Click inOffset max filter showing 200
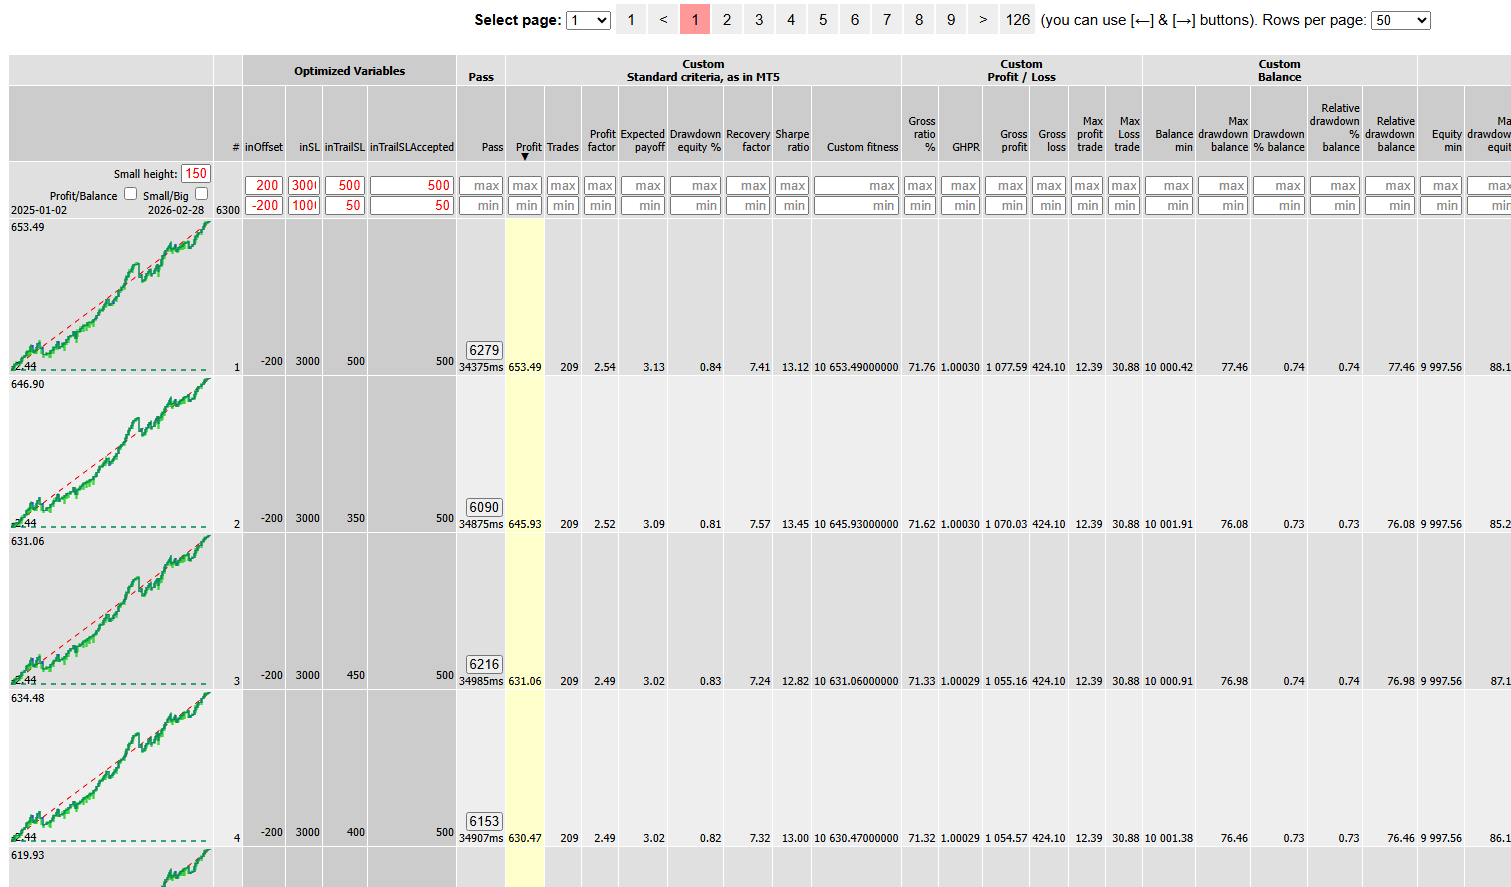The image size is (1511, 887). [x=264, y=185]
